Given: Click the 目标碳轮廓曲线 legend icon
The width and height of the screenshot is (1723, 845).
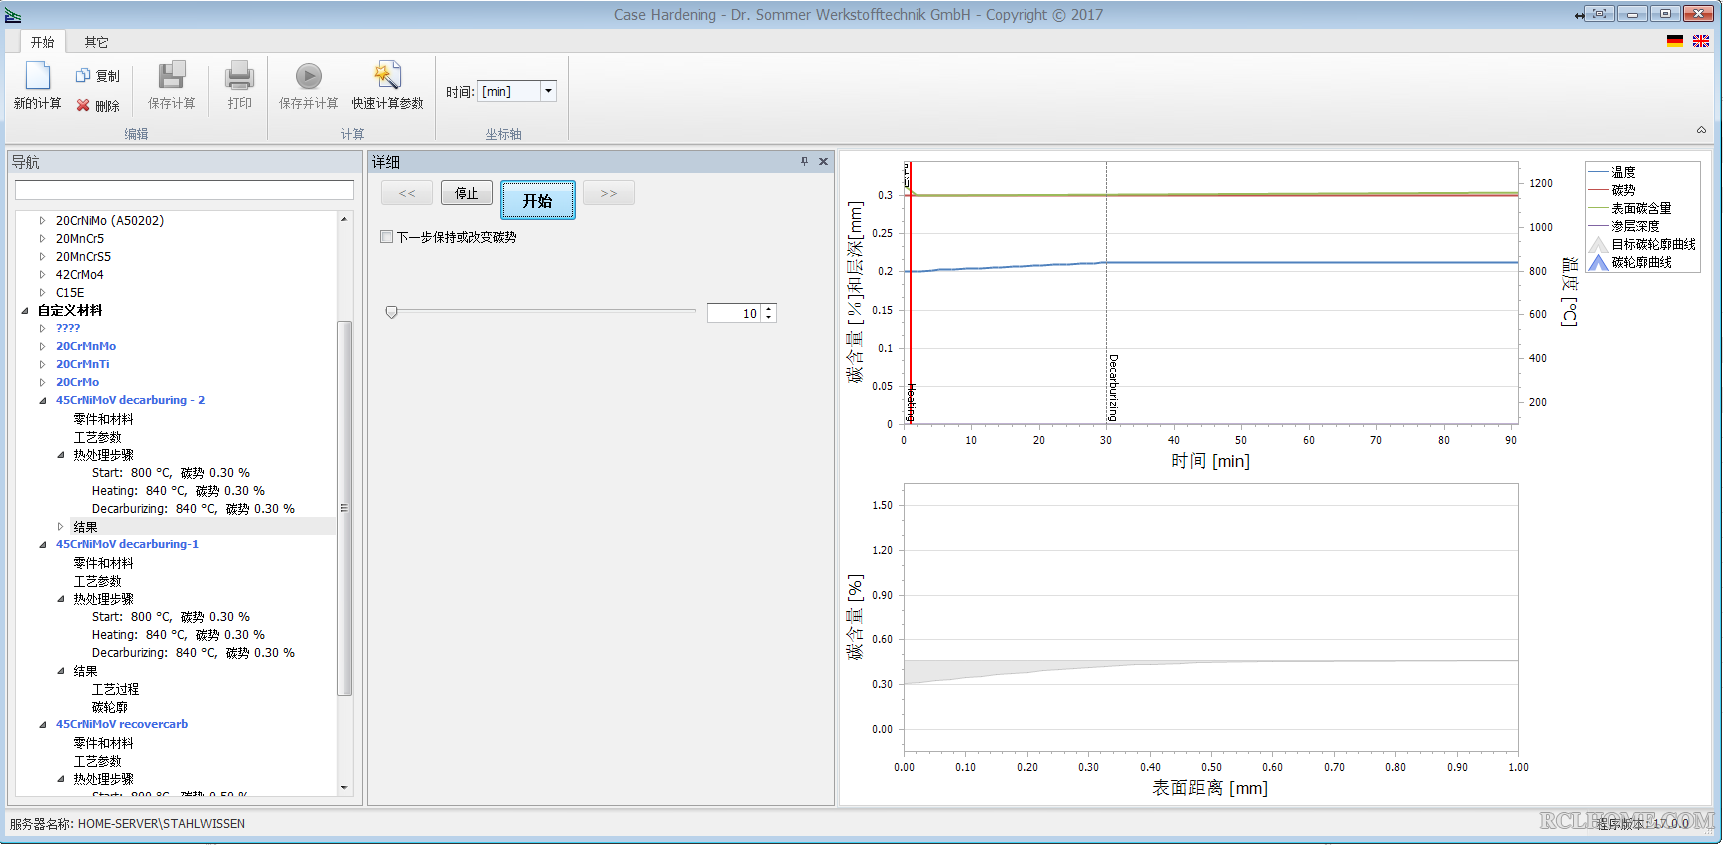Looking at the screenshot, I should (1598, 244).
